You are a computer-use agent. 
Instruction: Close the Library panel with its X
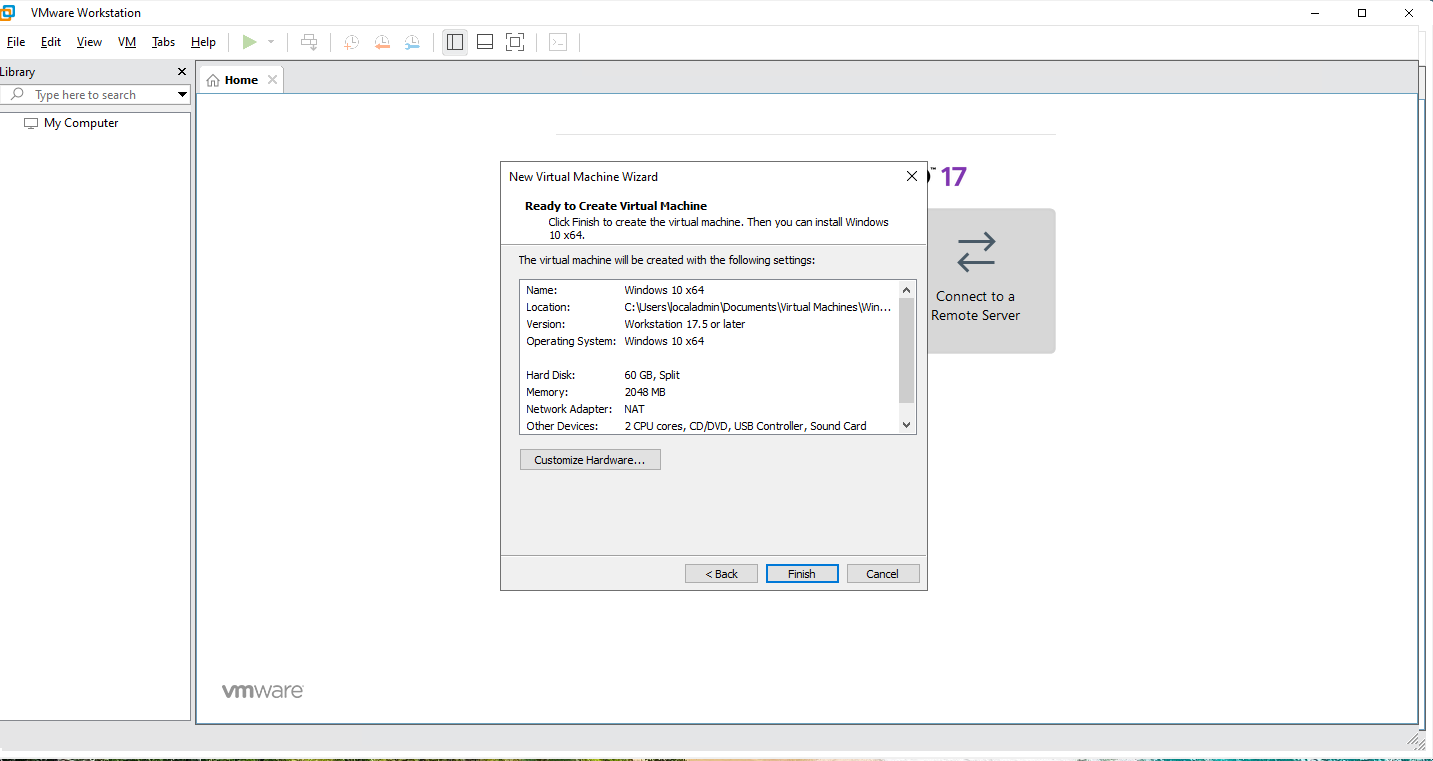[x=182, y=72]
